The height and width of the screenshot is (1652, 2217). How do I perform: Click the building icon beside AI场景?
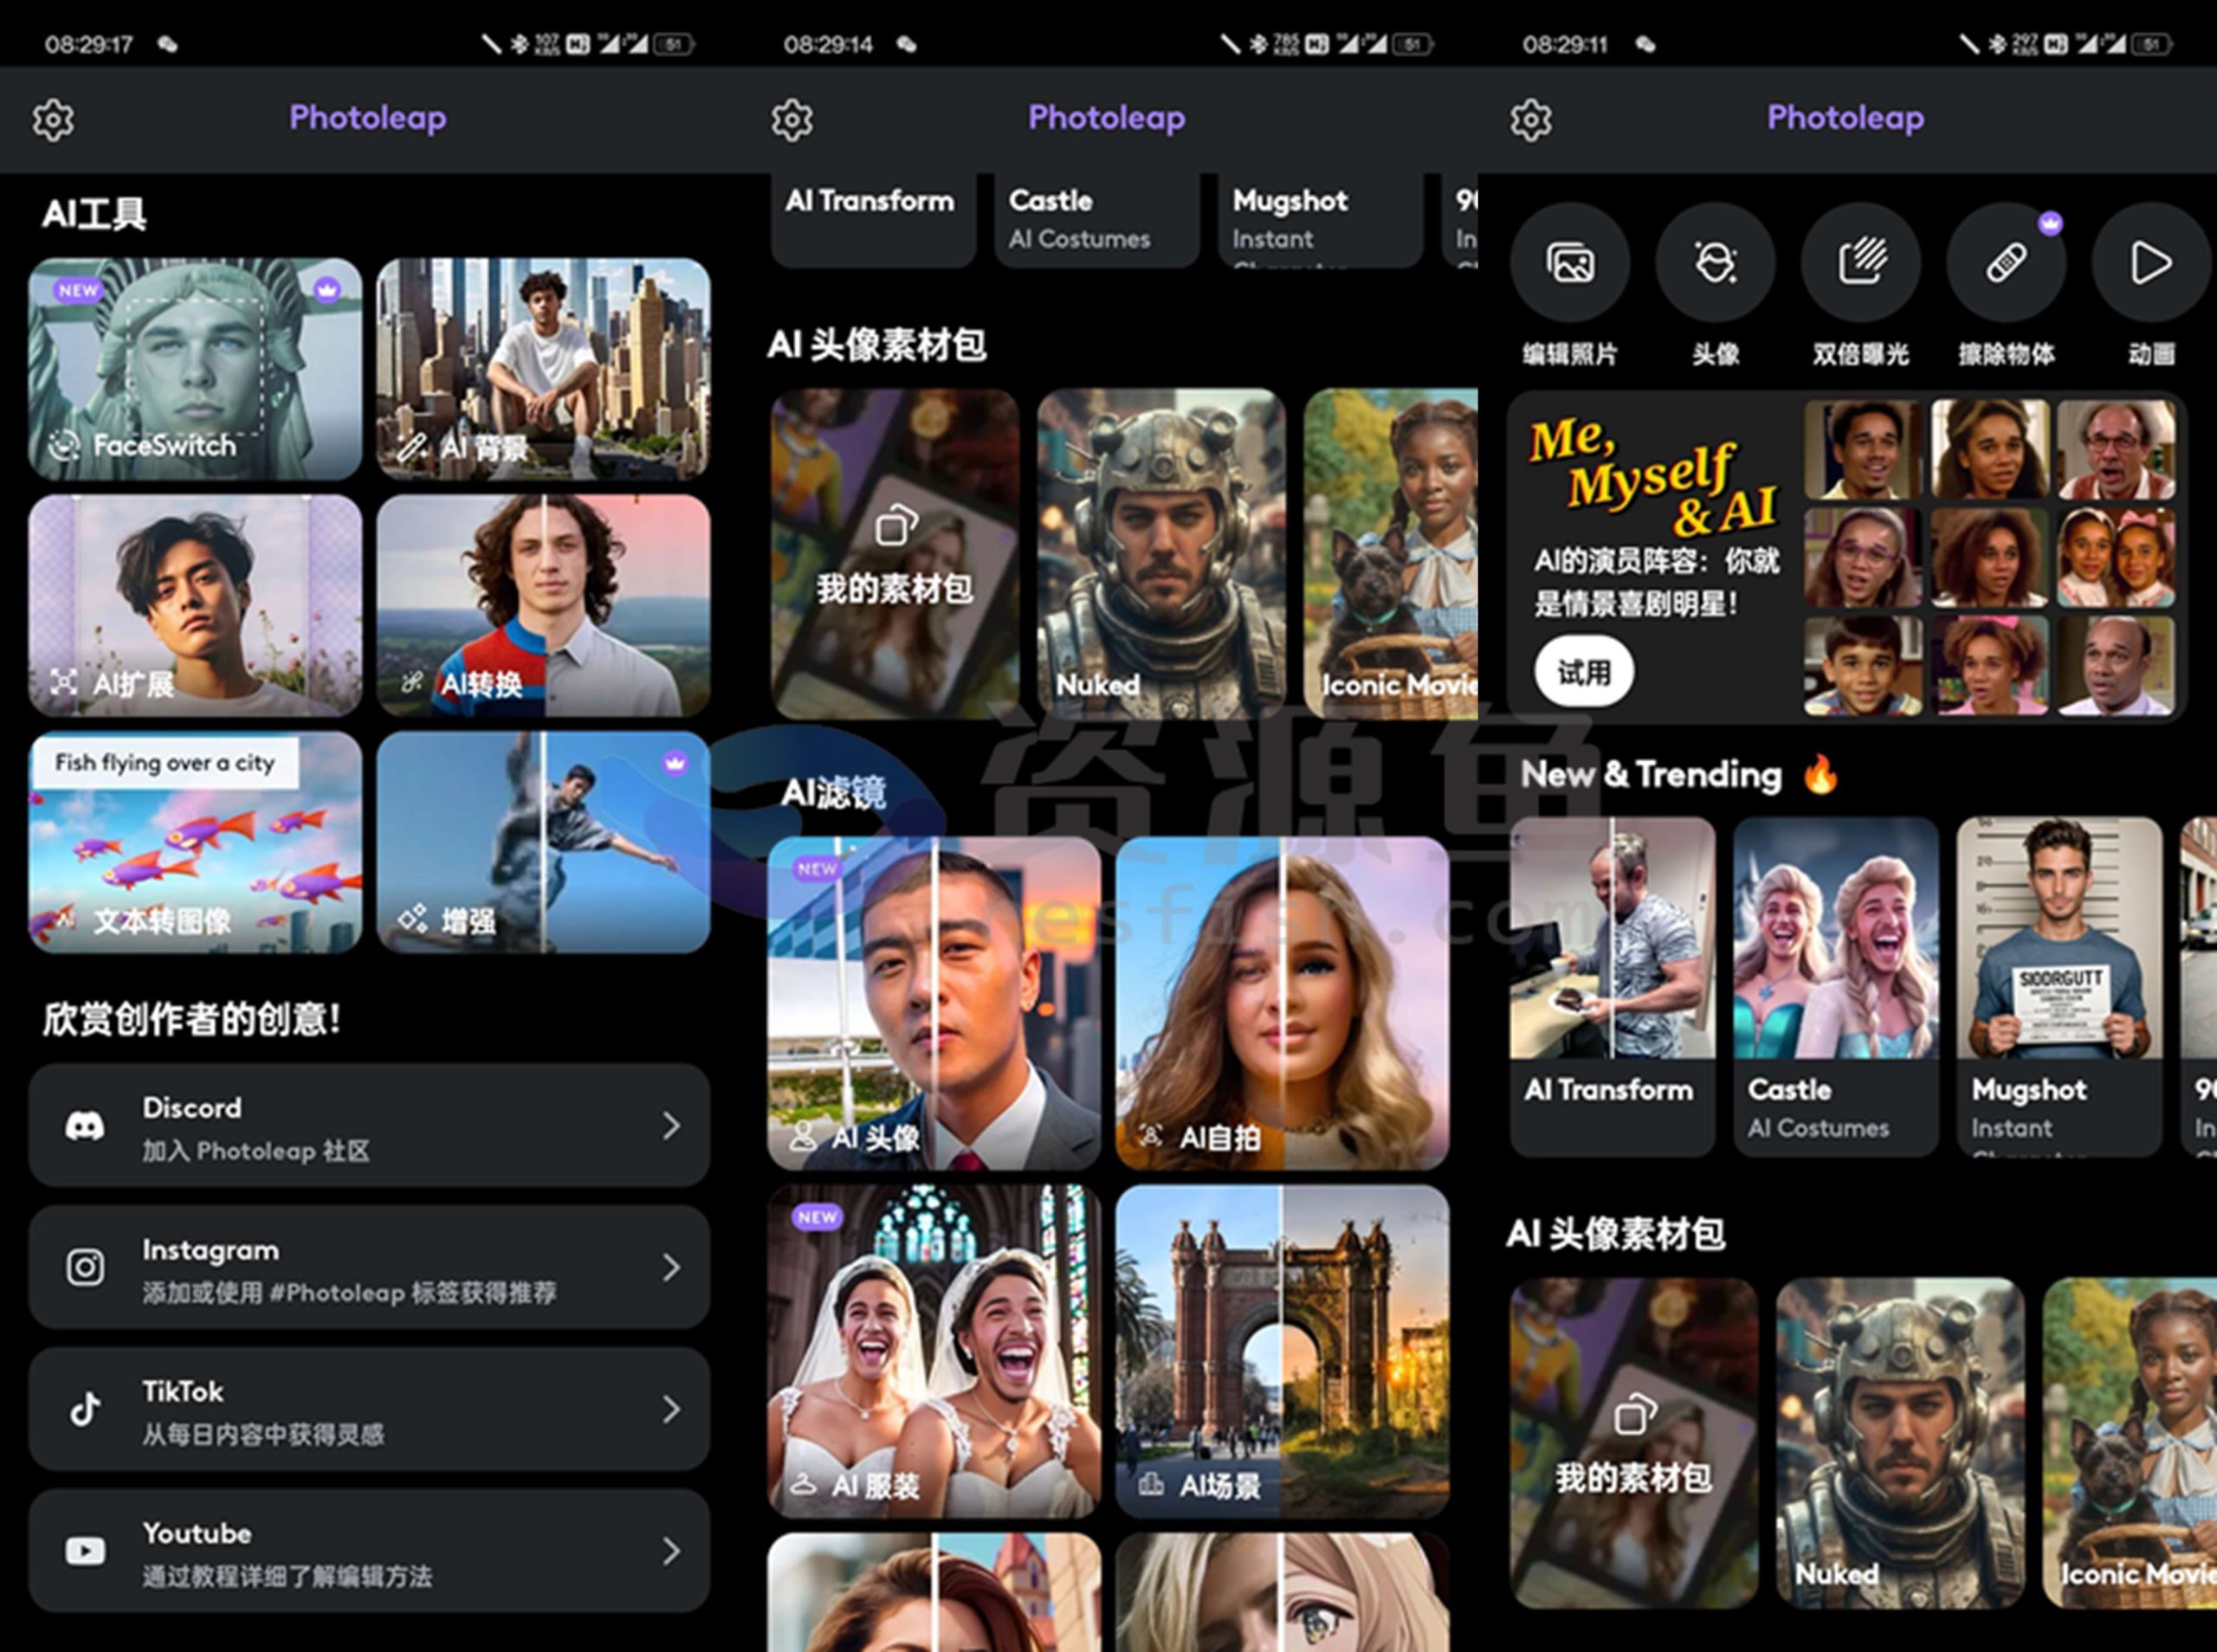[x=1151, y=1484]
